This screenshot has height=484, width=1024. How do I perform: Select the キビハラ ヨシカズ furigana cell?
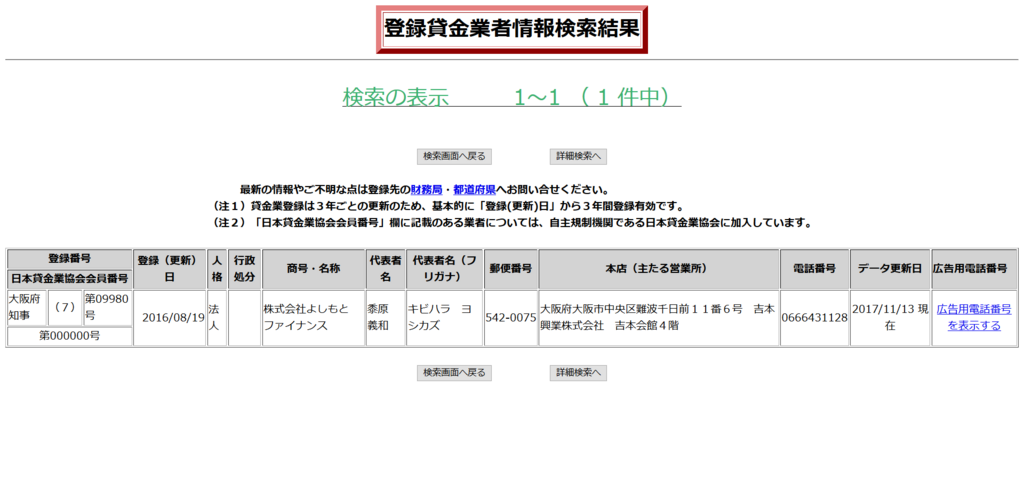tap(444, 318)
